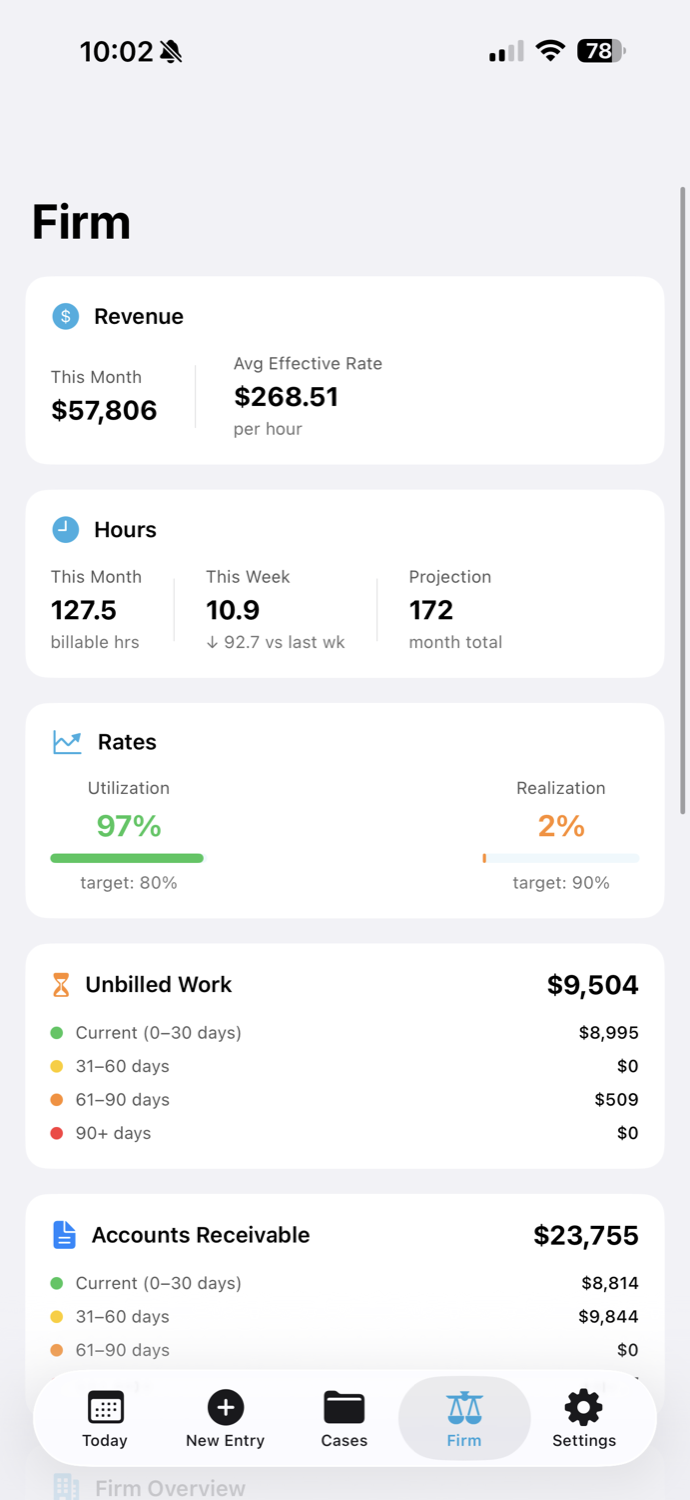This screenshot has height=1500, width=690.
Task: Tap the battery level indicator
Action: pos(601,51)
